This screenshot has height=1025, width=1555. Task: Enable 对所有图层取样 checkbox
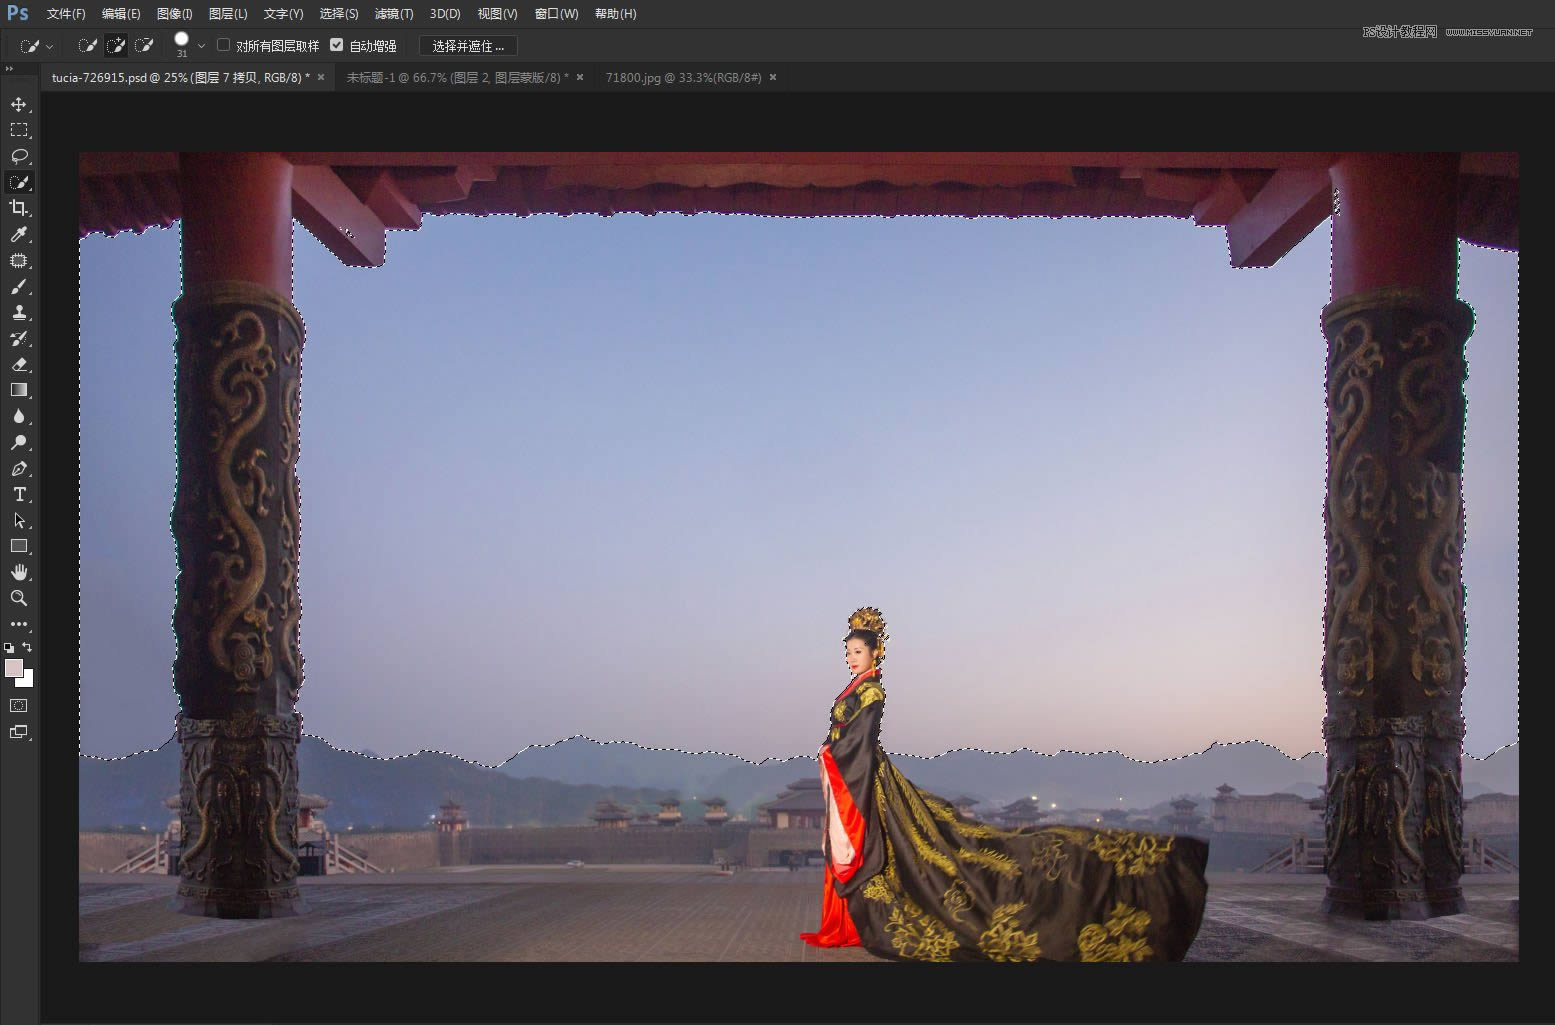click(224, 45)
